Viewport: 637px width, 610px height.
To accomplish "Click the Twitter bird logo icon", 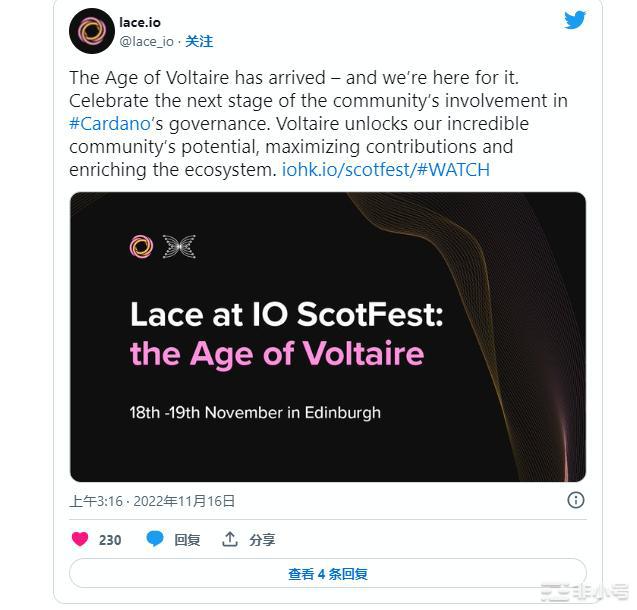I will [x=575, y=20].
